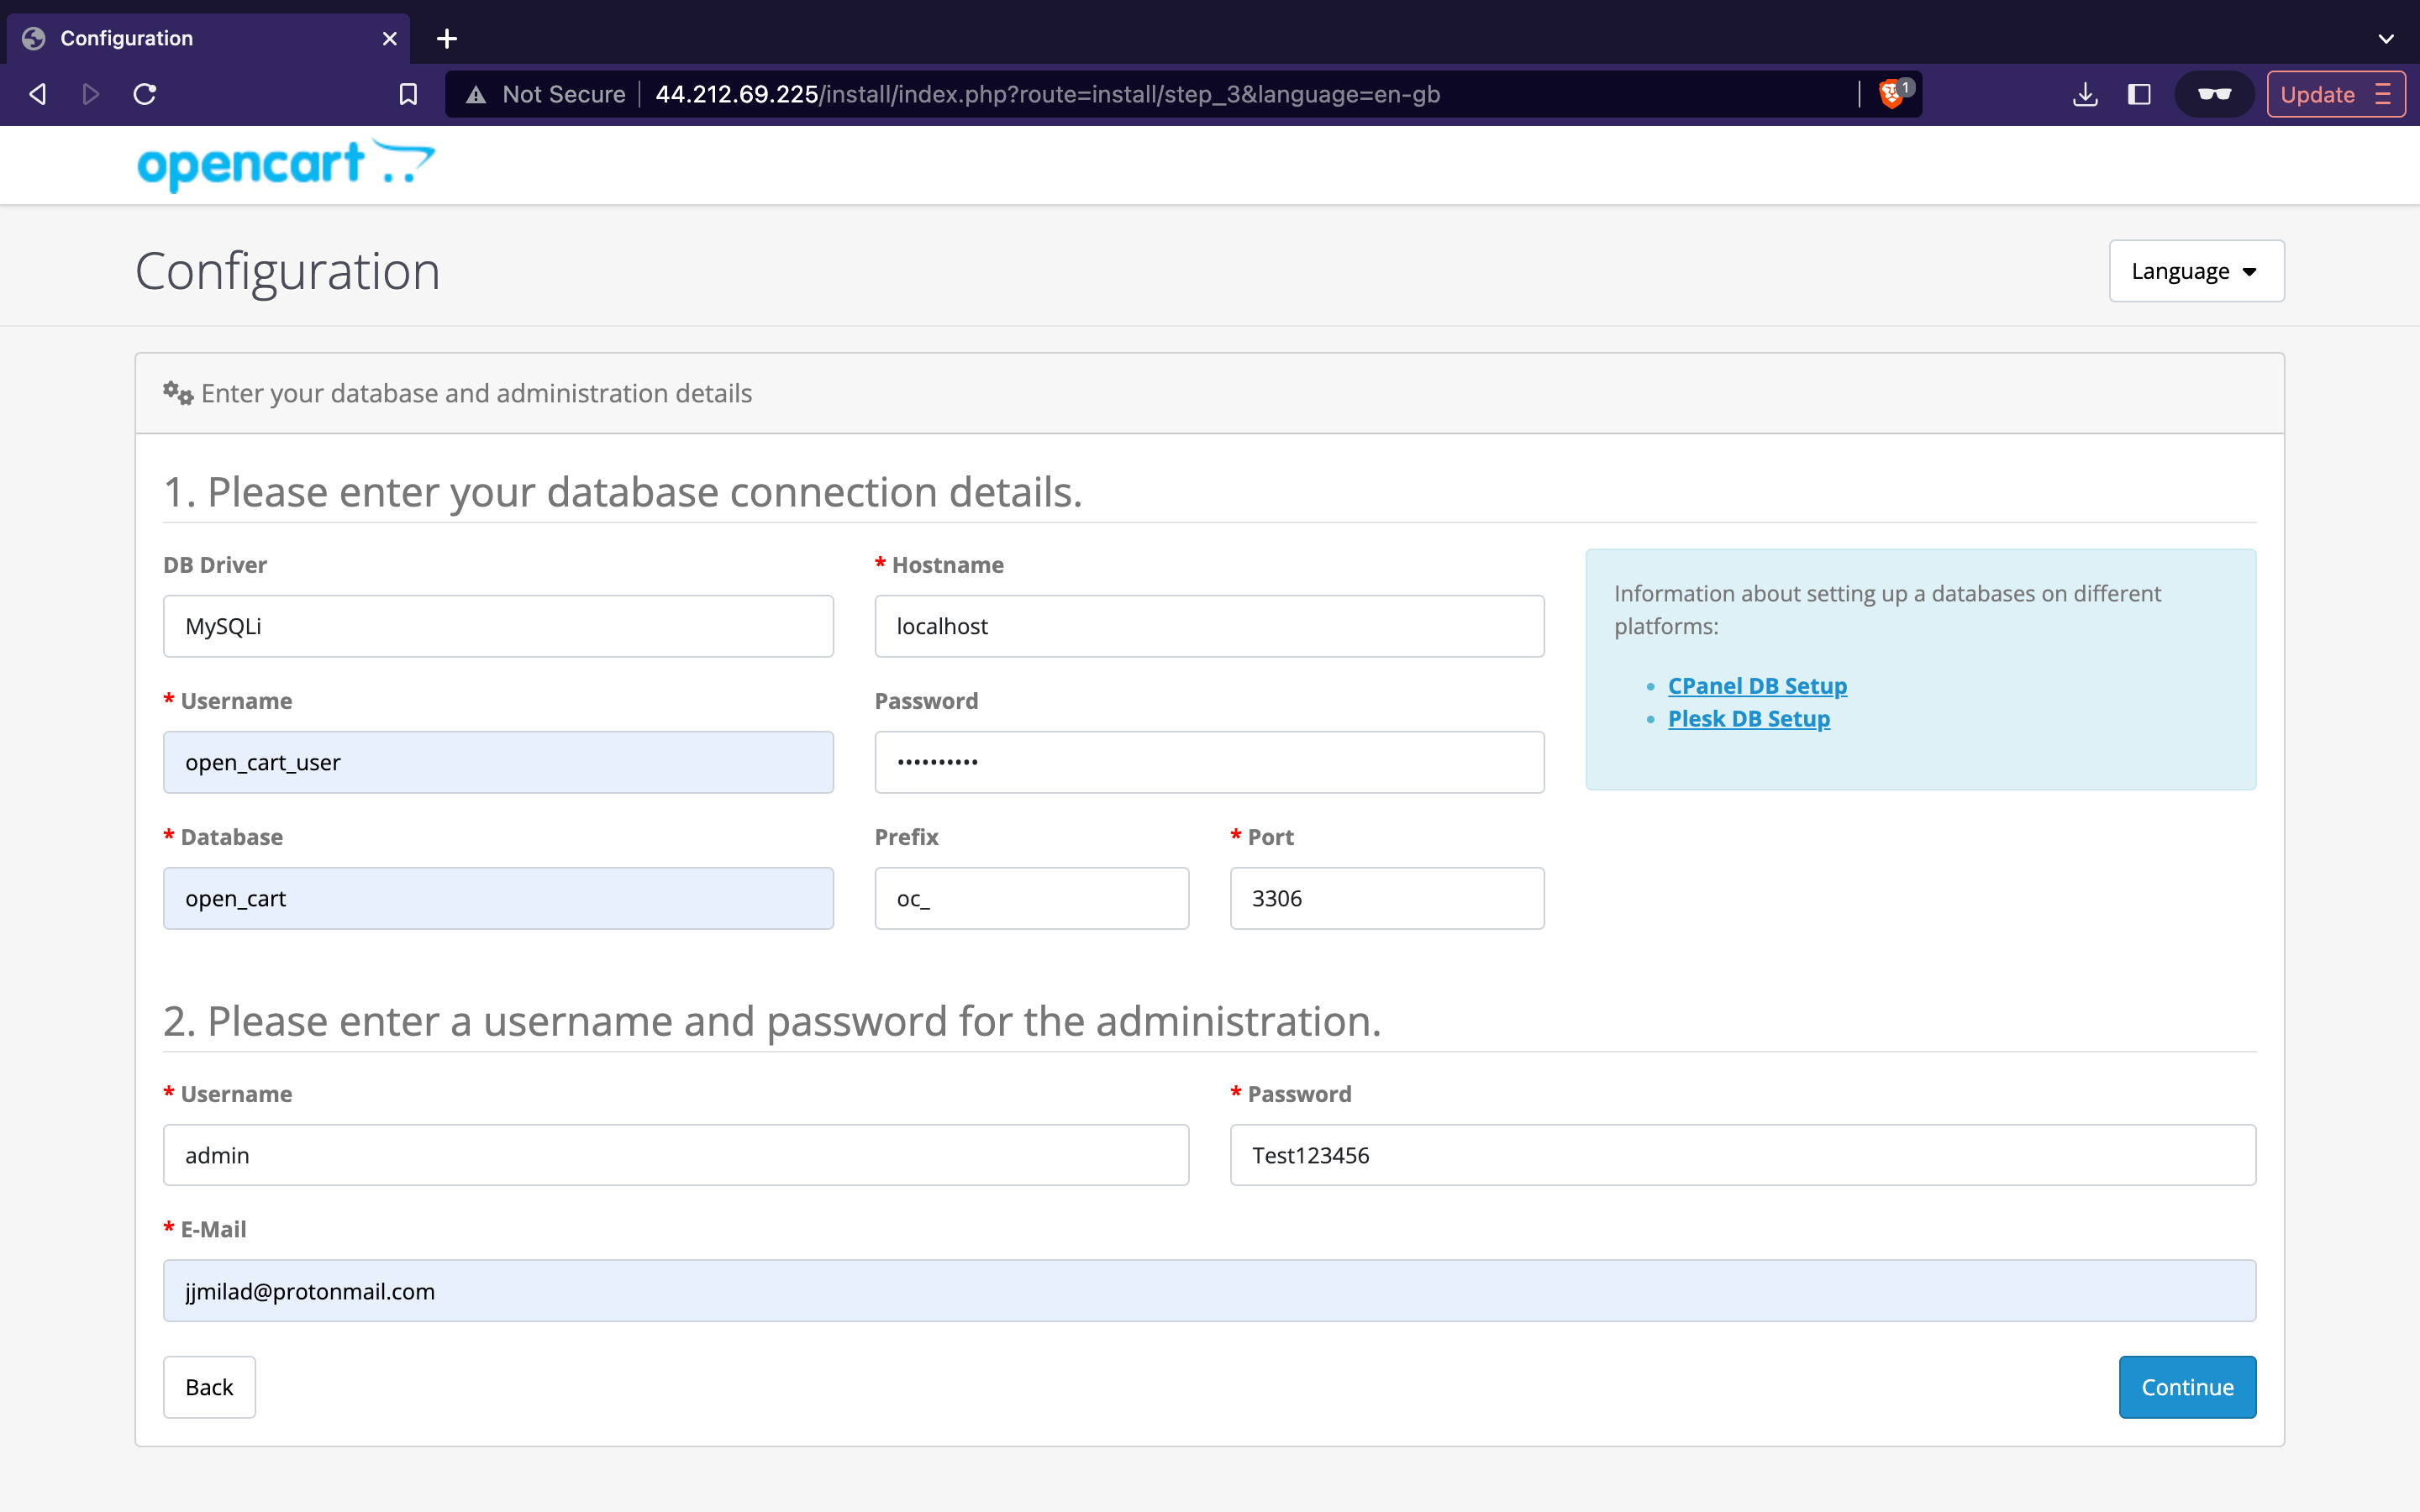Screen dimensions: 2420x1512
Task: Open the DB Driver MySQLi selector
Action: tap(498, 626)
